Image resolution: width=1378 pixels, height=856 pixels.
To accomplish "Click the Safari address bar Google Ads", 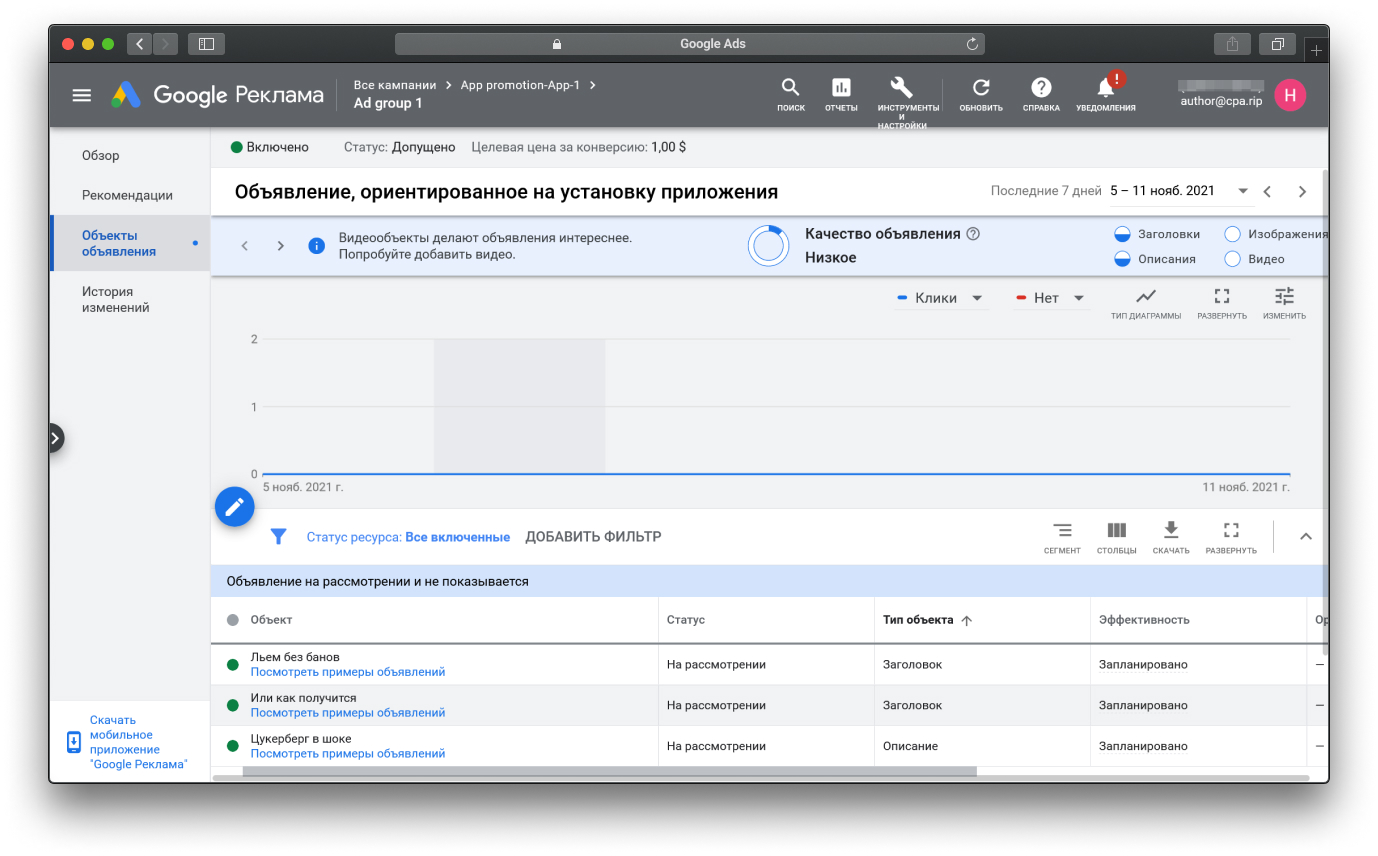I will 690,44.
